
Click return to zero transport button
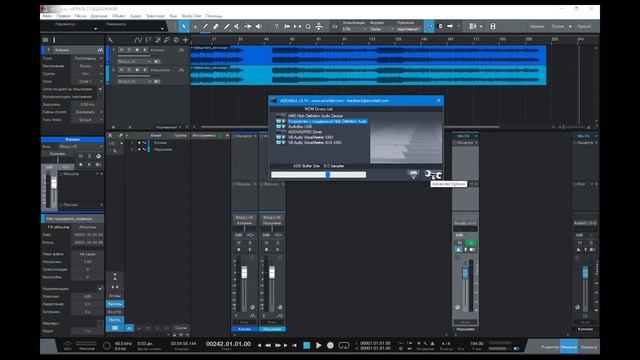[294, 345]
